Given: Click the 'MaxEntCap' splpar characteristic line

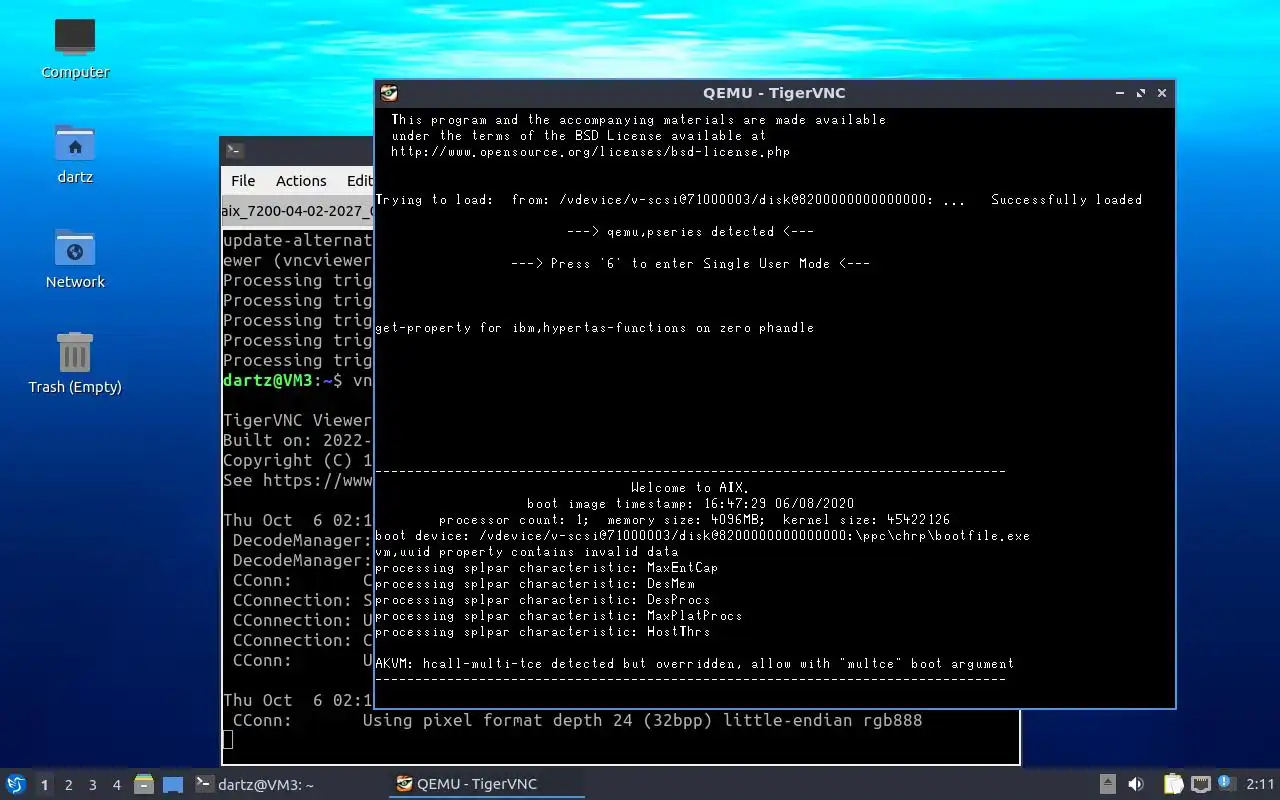Looking at the screenshot, I should tap(546, 568).
